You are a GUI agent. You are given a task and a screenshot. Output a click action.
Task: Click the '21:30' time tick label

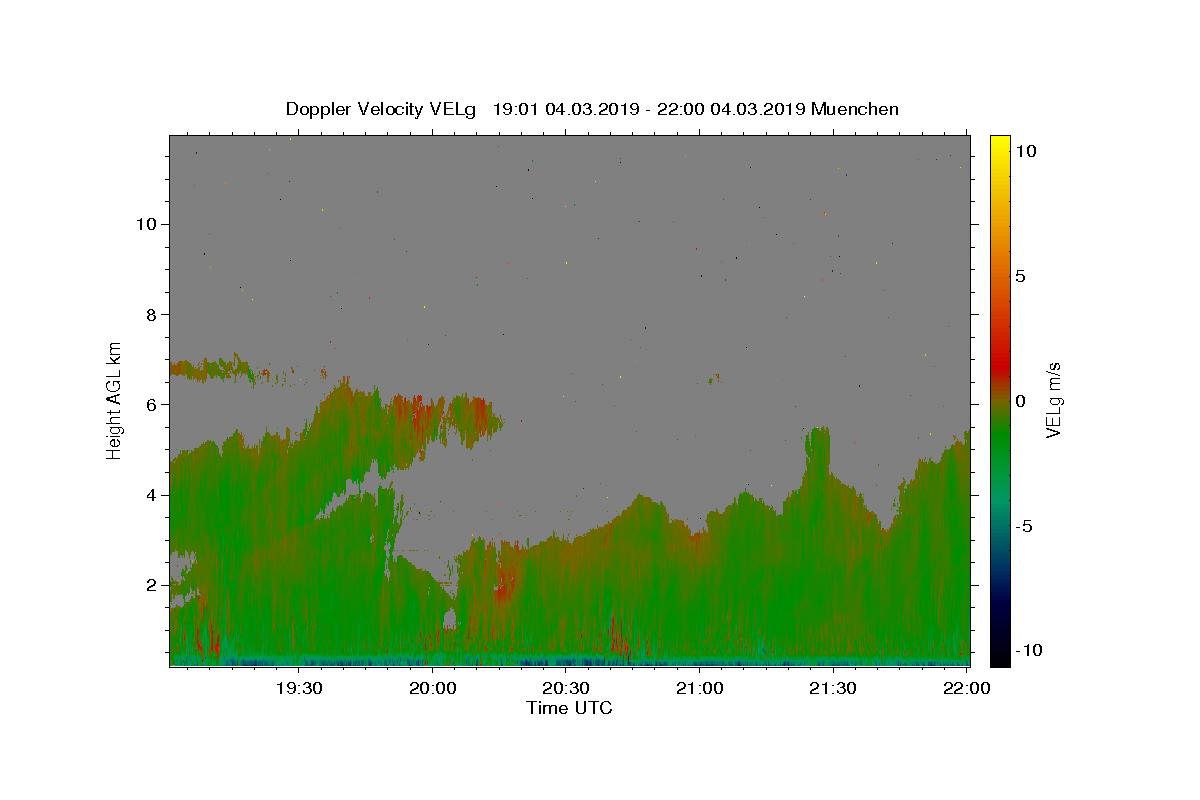[833, 688]
